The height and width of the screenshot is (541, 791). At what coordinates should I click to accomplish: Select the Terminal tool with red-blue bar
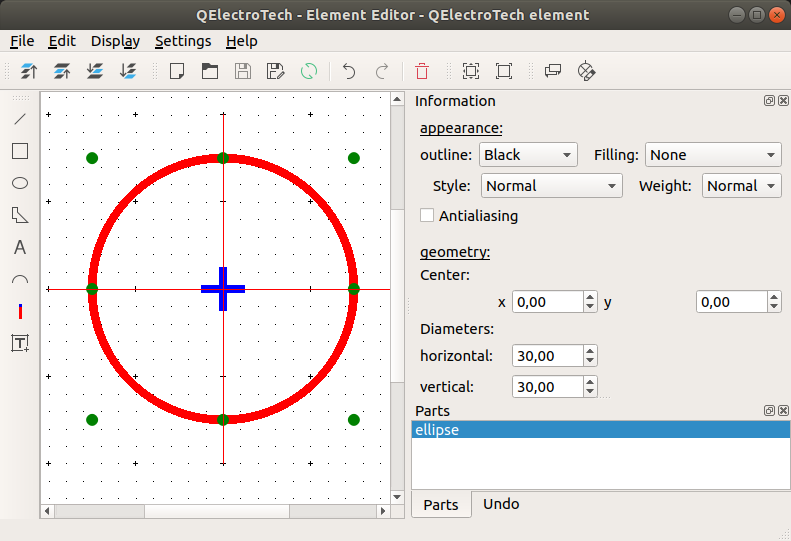pos(20,311)
